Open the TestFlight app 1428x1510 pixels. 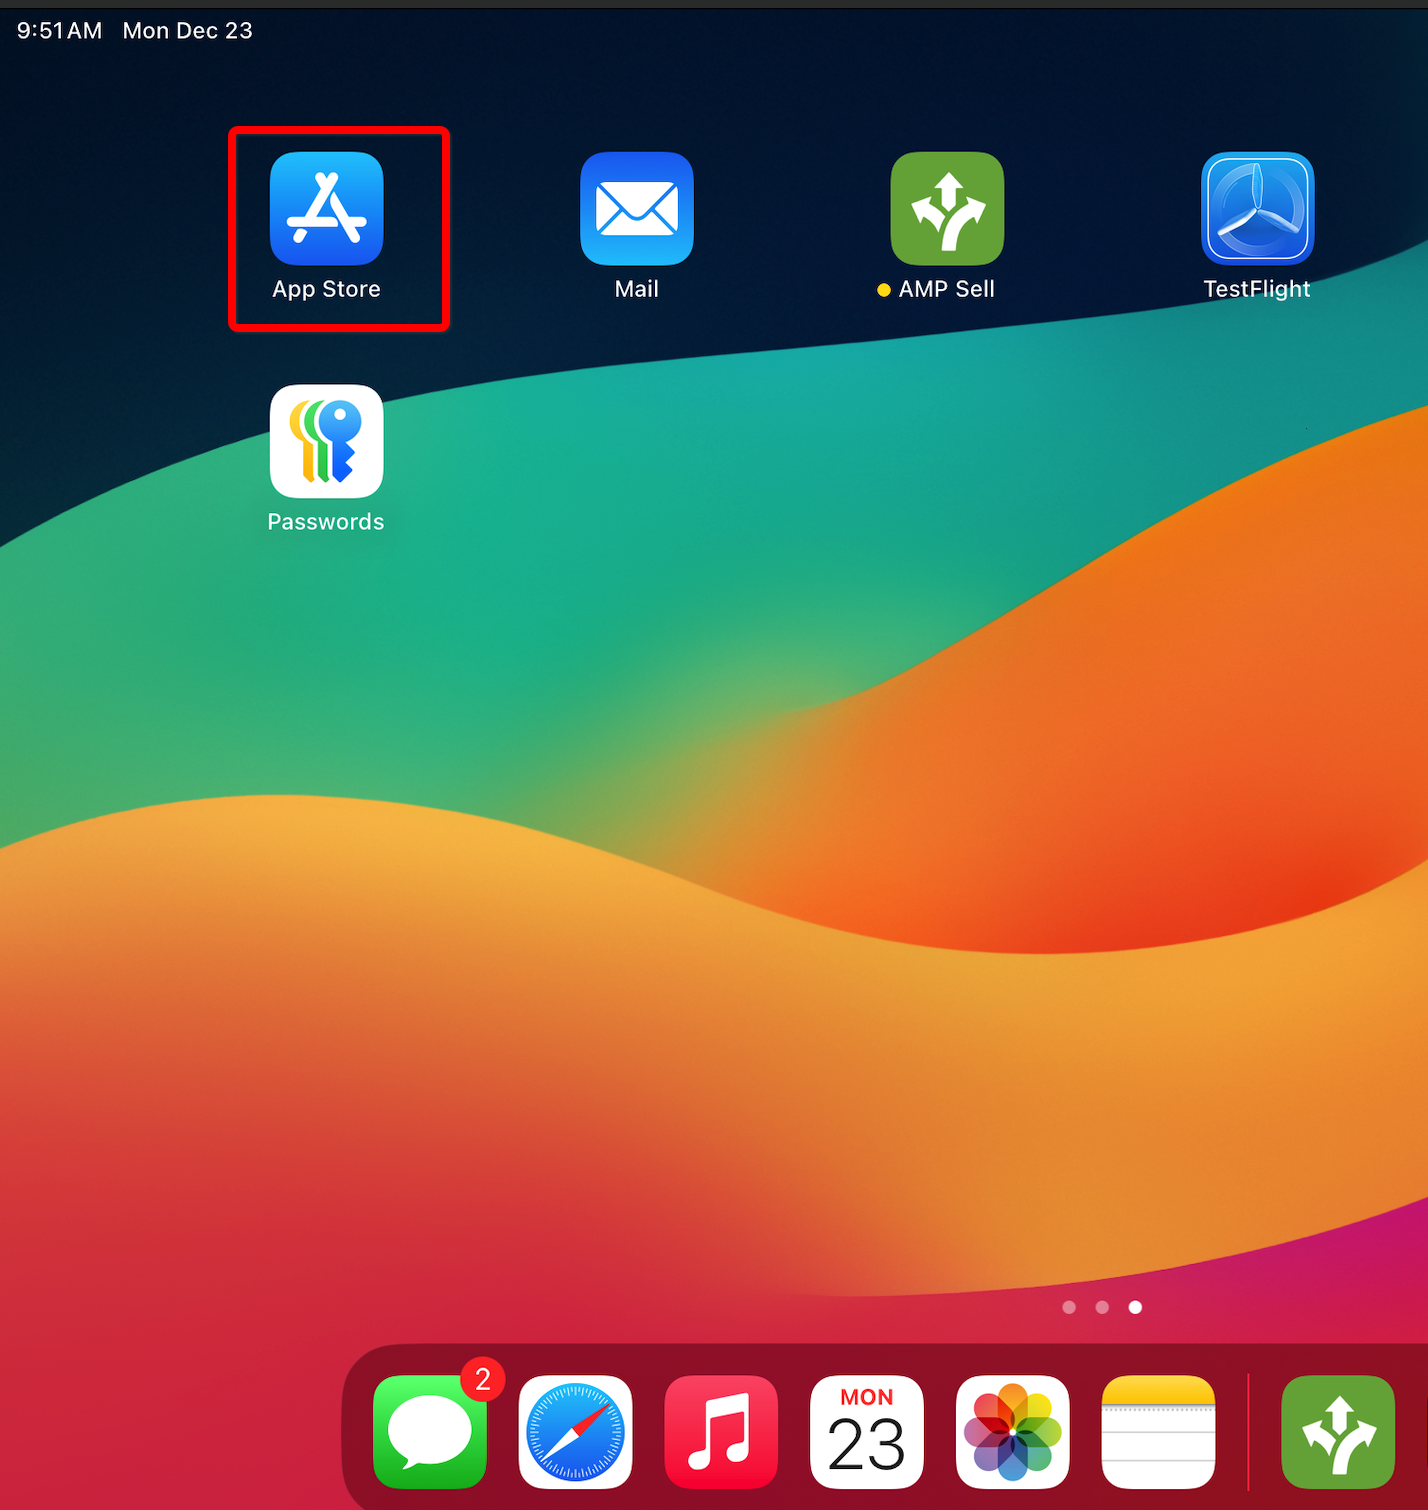(1258, 208)
